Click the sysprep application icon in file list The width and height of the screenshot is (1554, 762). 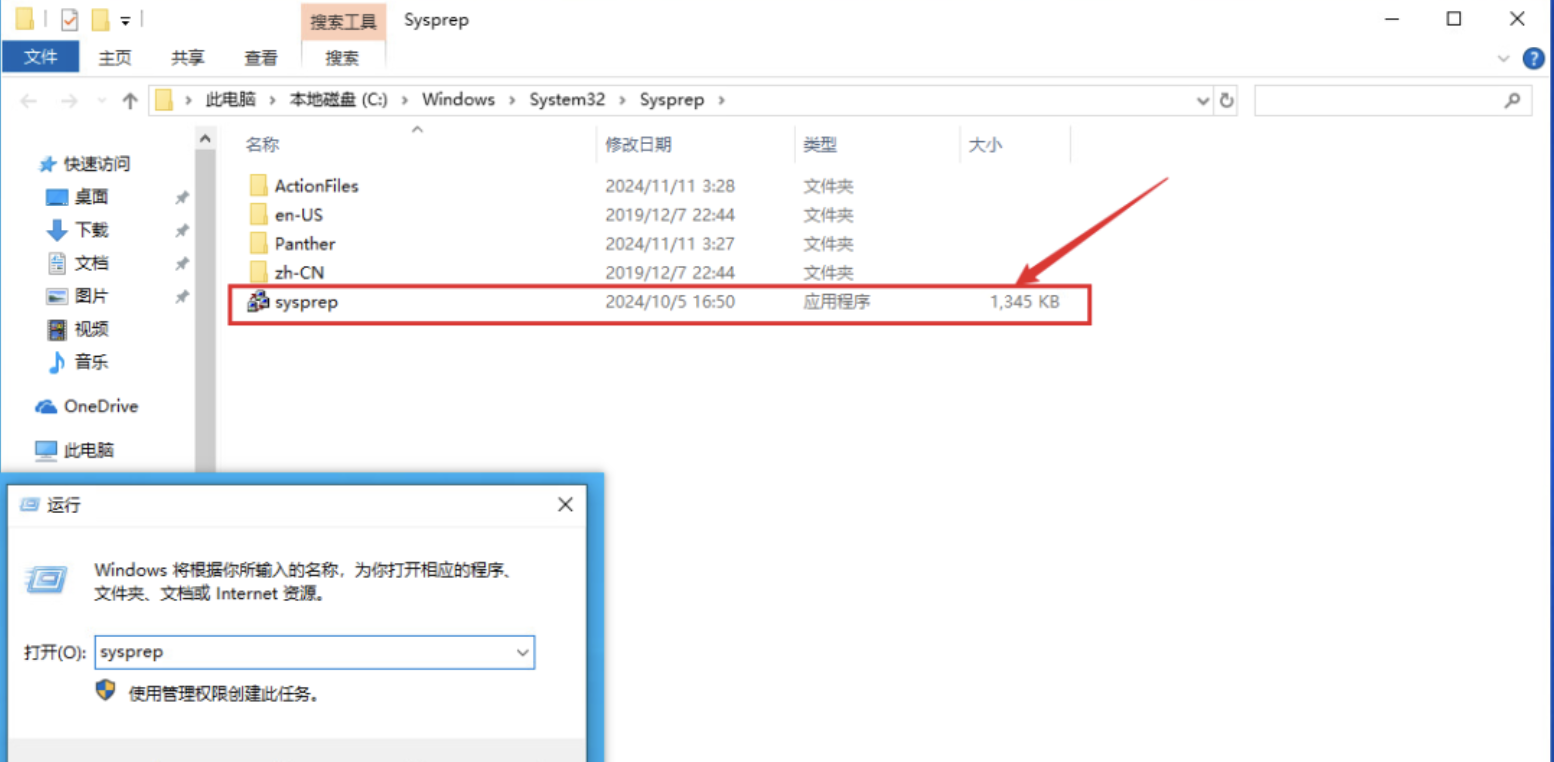(258, 301)
